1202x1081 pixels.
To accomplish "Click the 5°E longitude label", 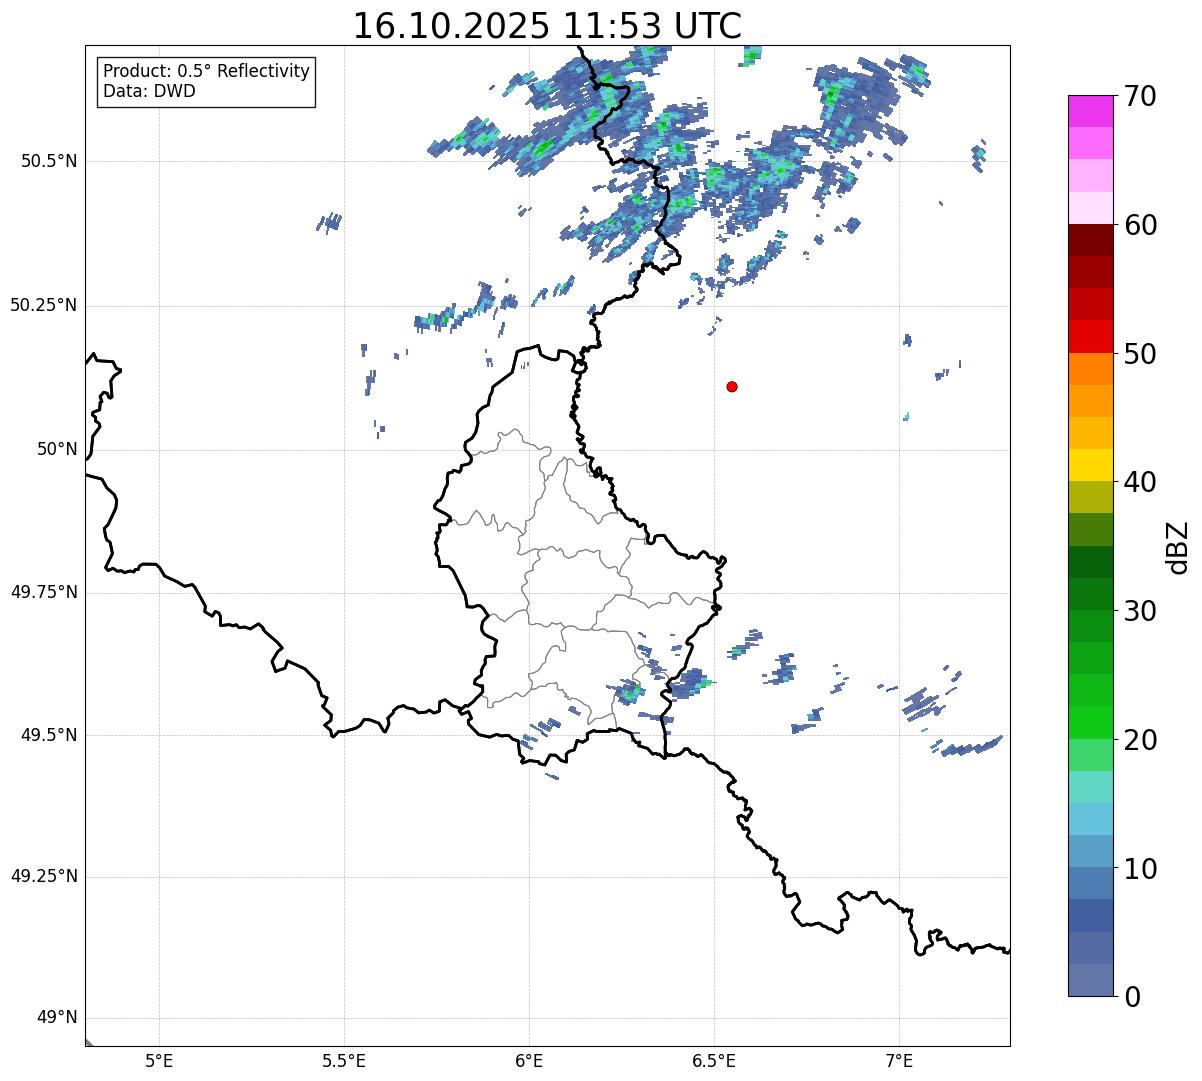I will coord(159,1060).
